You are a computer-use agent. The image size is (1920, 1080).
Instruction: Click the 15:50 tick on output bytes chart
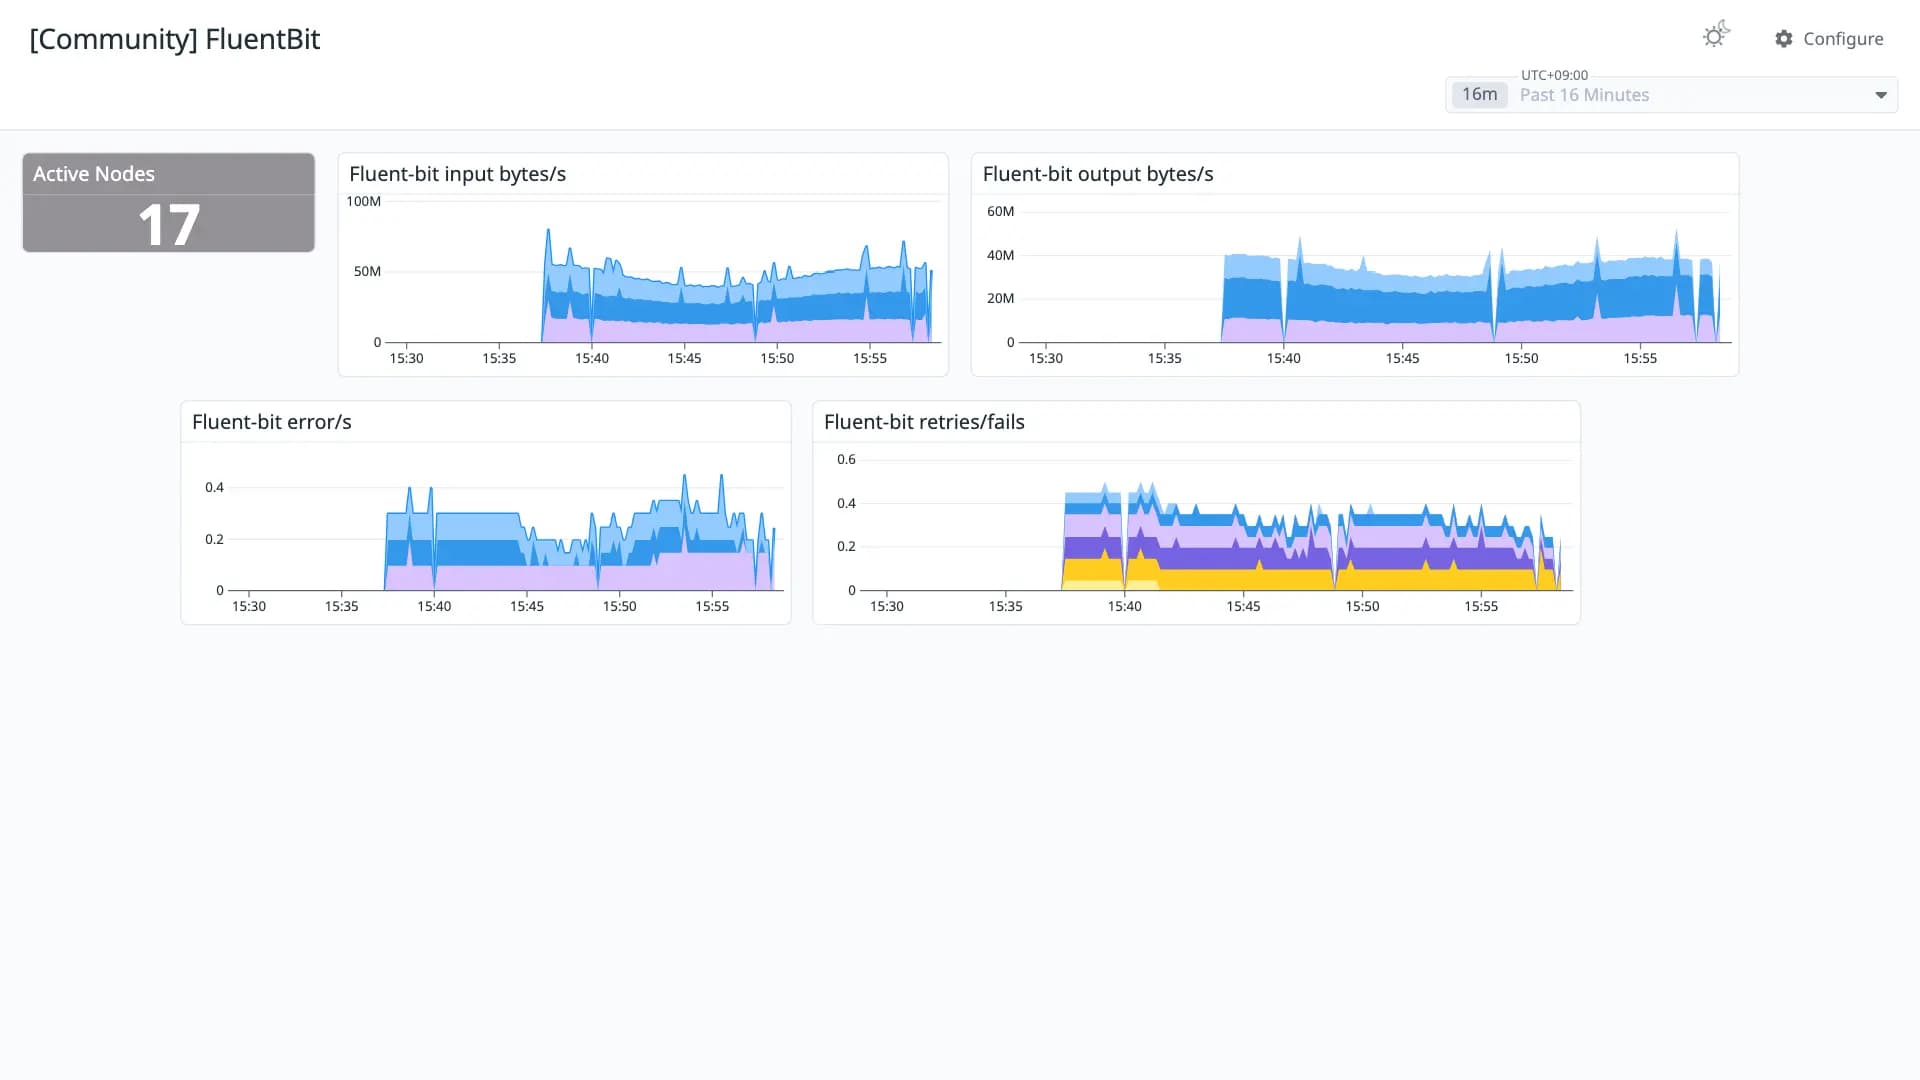tap(1522, 358)
